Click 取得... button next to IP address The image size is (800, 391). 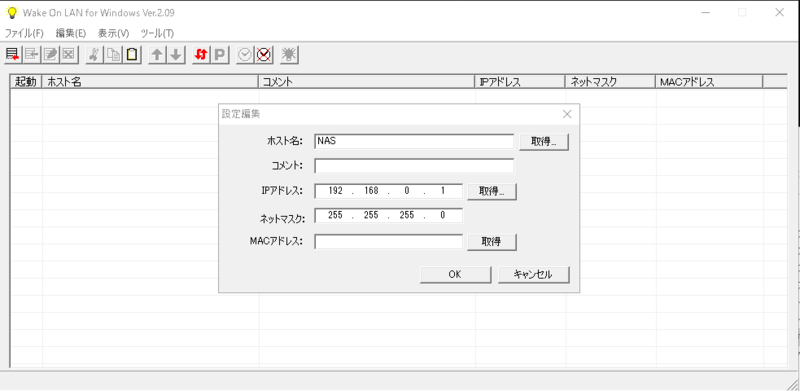(492, 191)
